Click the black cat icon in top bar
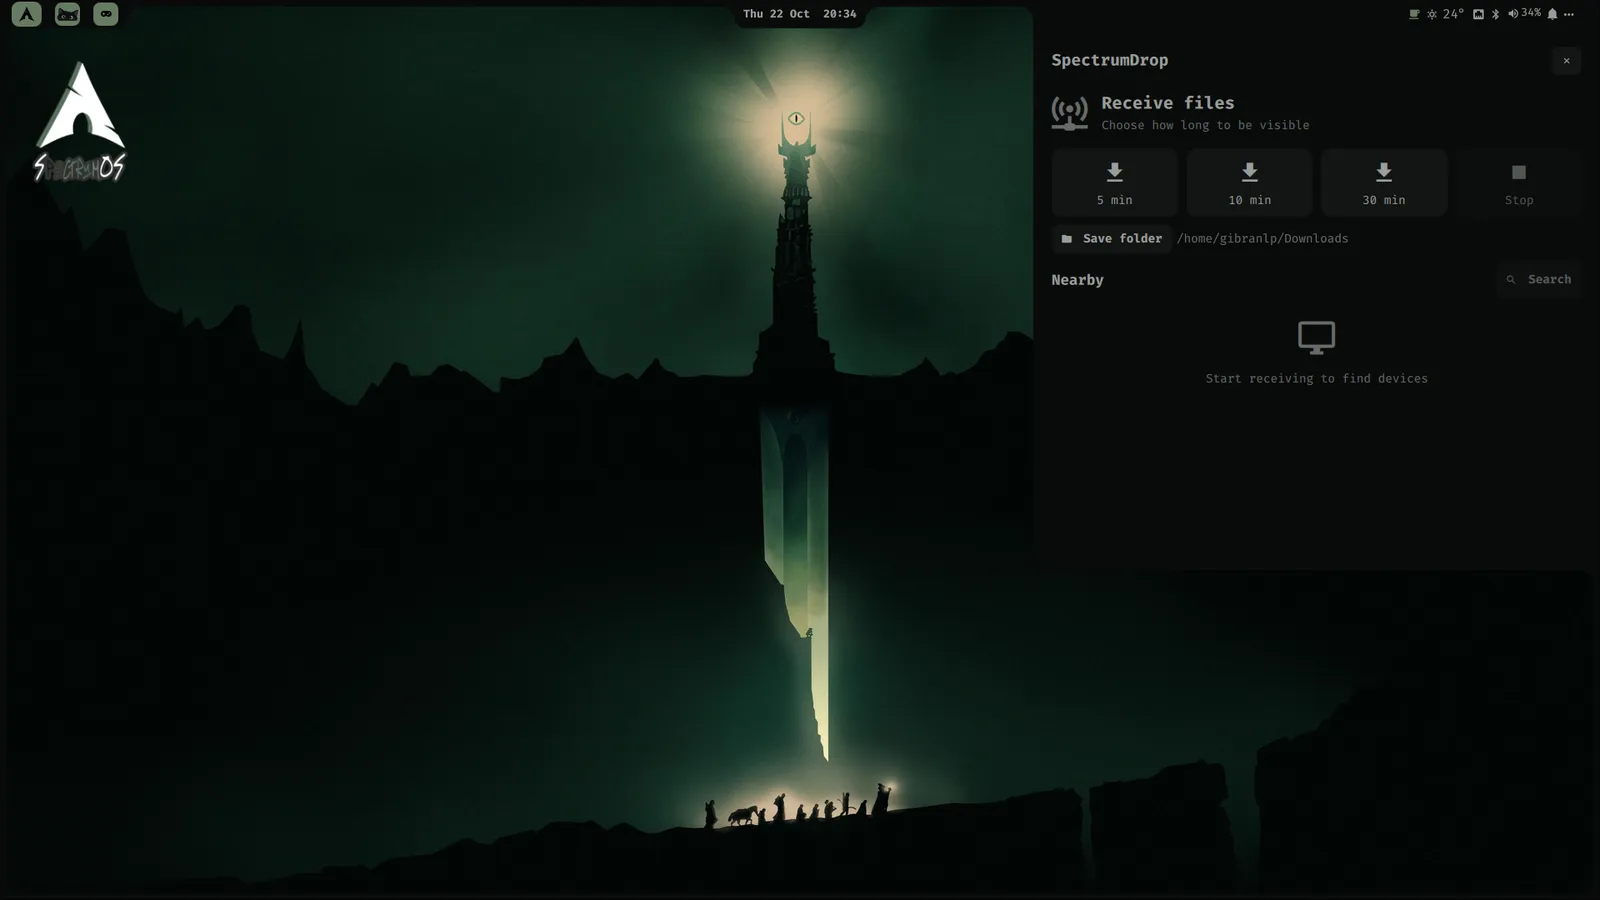This screenshot has height=900, width=1600. [x=67, y=14]
